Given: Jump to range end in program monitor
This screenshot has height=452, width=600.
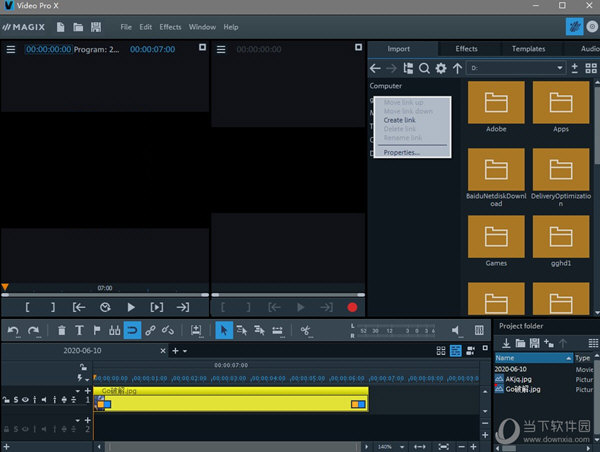Looking at the screenshot, I should (183, 307).
